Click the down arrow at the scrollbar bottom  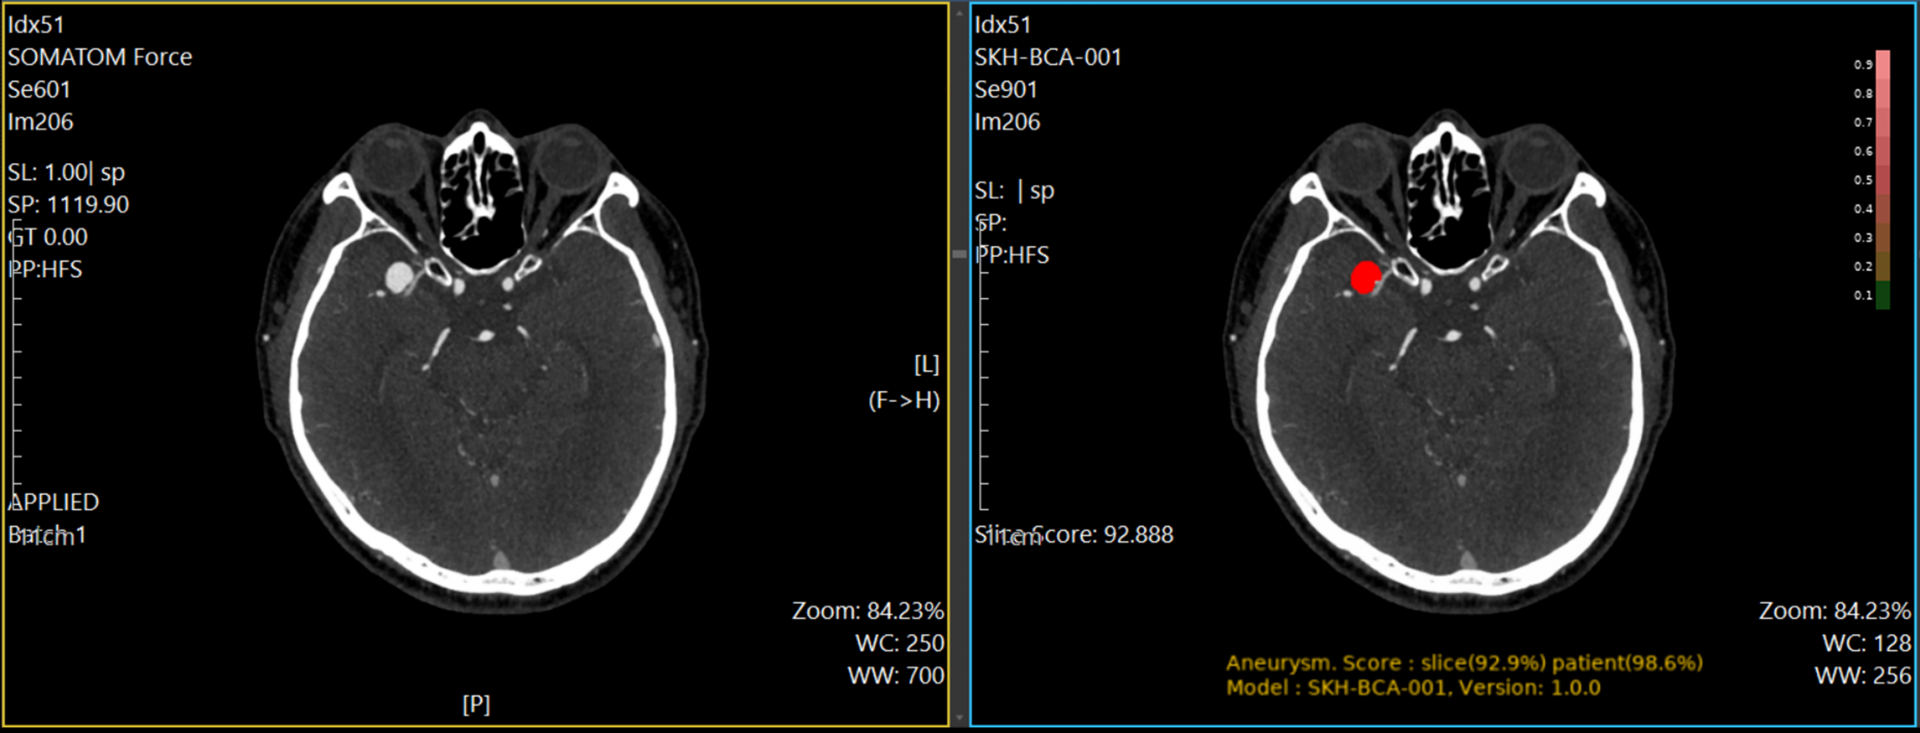(959, 718)
